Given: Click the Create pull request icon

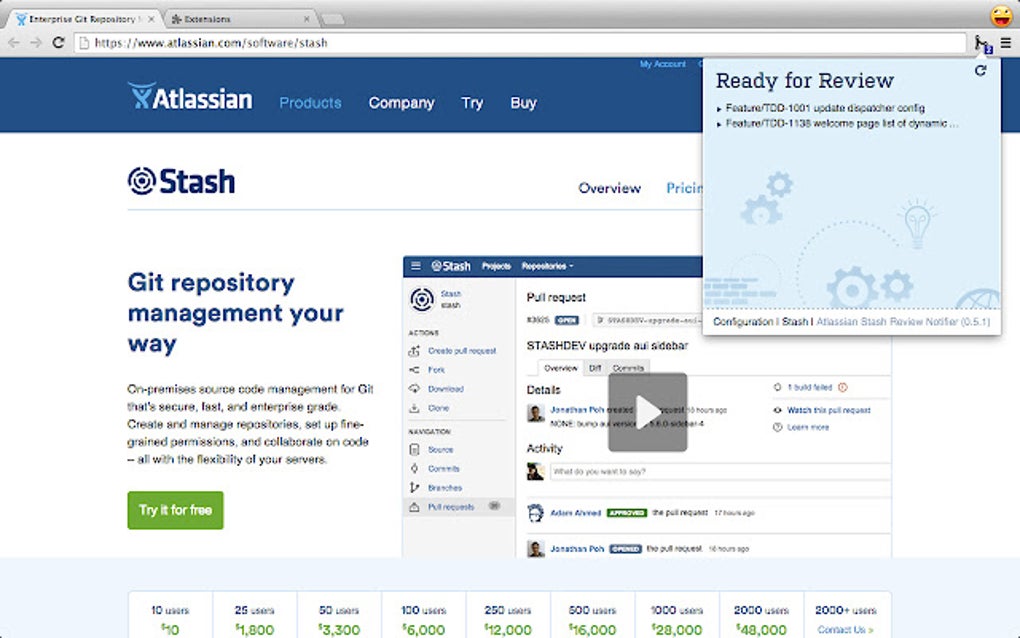Looking at the screenshot, I should pyautogui.click(x=414, y=351).
